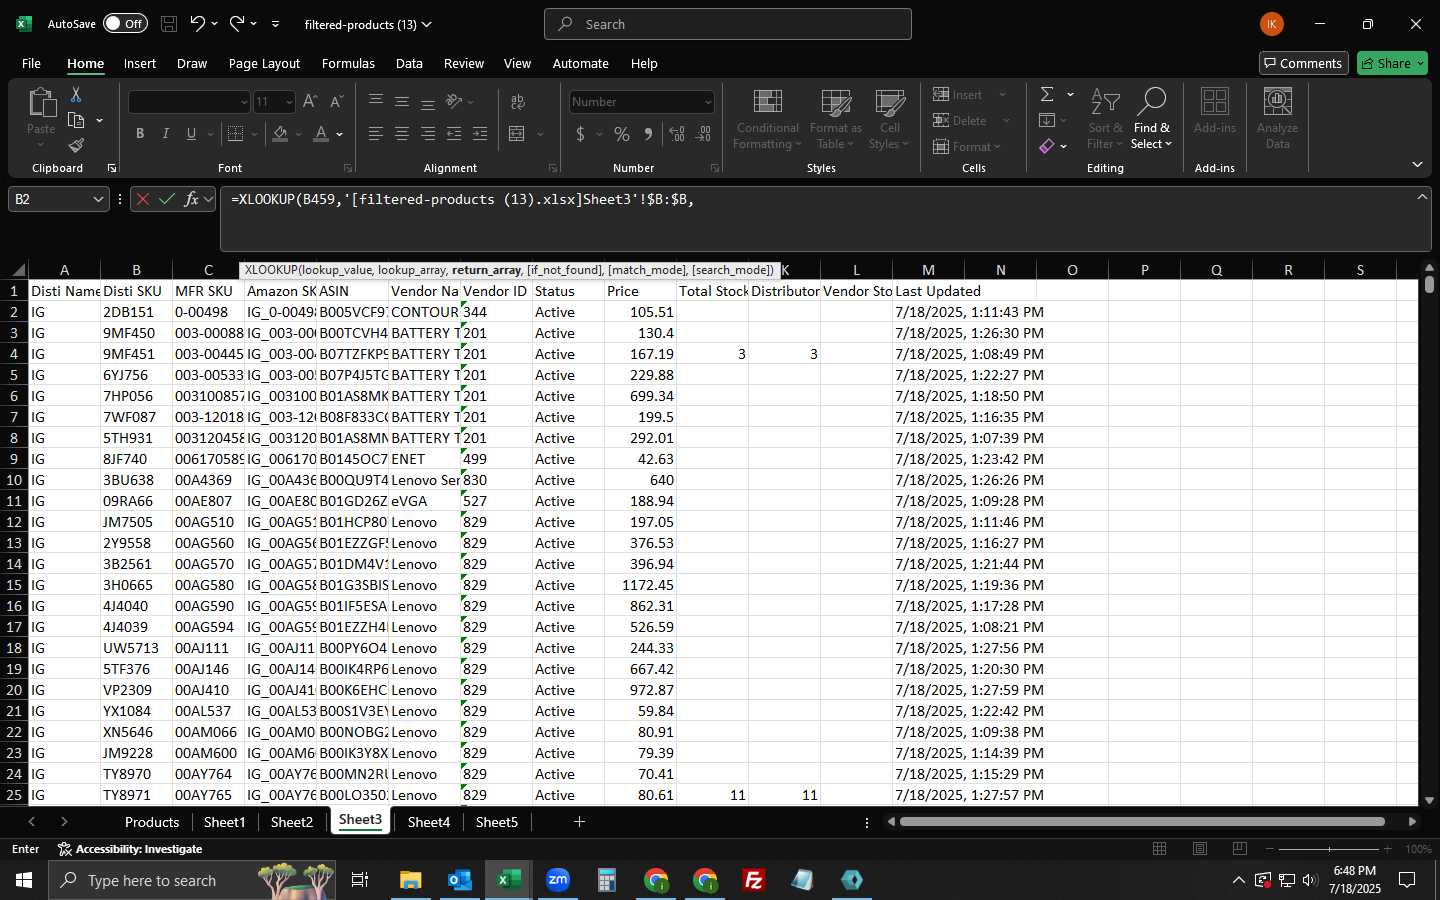Click the Search box in title bar
Screen dimensions: 1440x900
click(728, 24)
